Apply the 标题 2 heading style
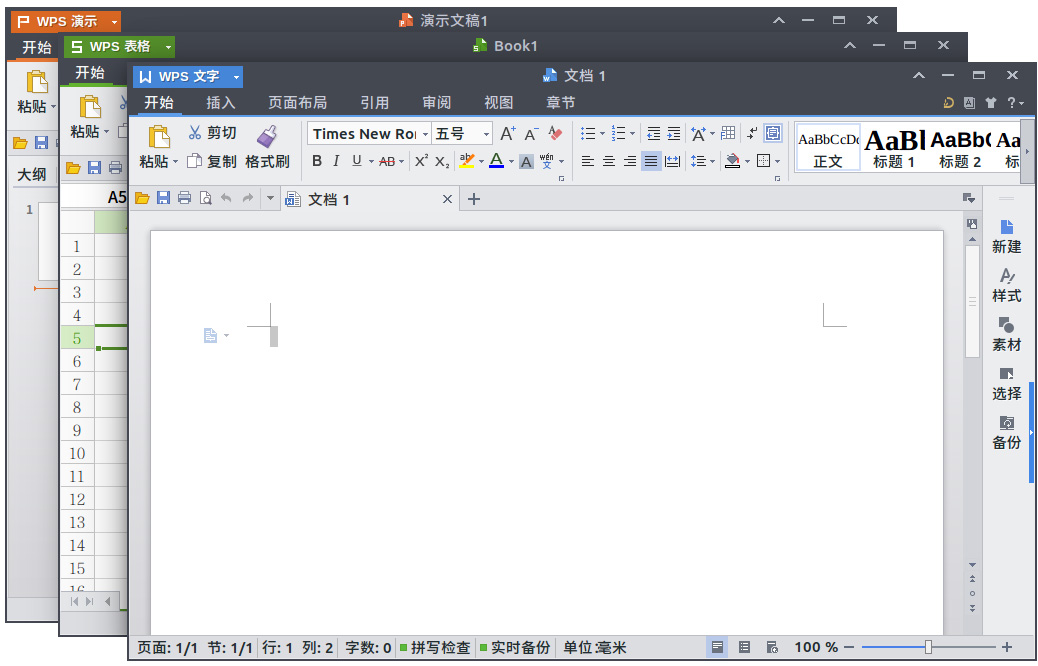The height and width of the screenshot is (666, 1038). (x=959, y=148)
